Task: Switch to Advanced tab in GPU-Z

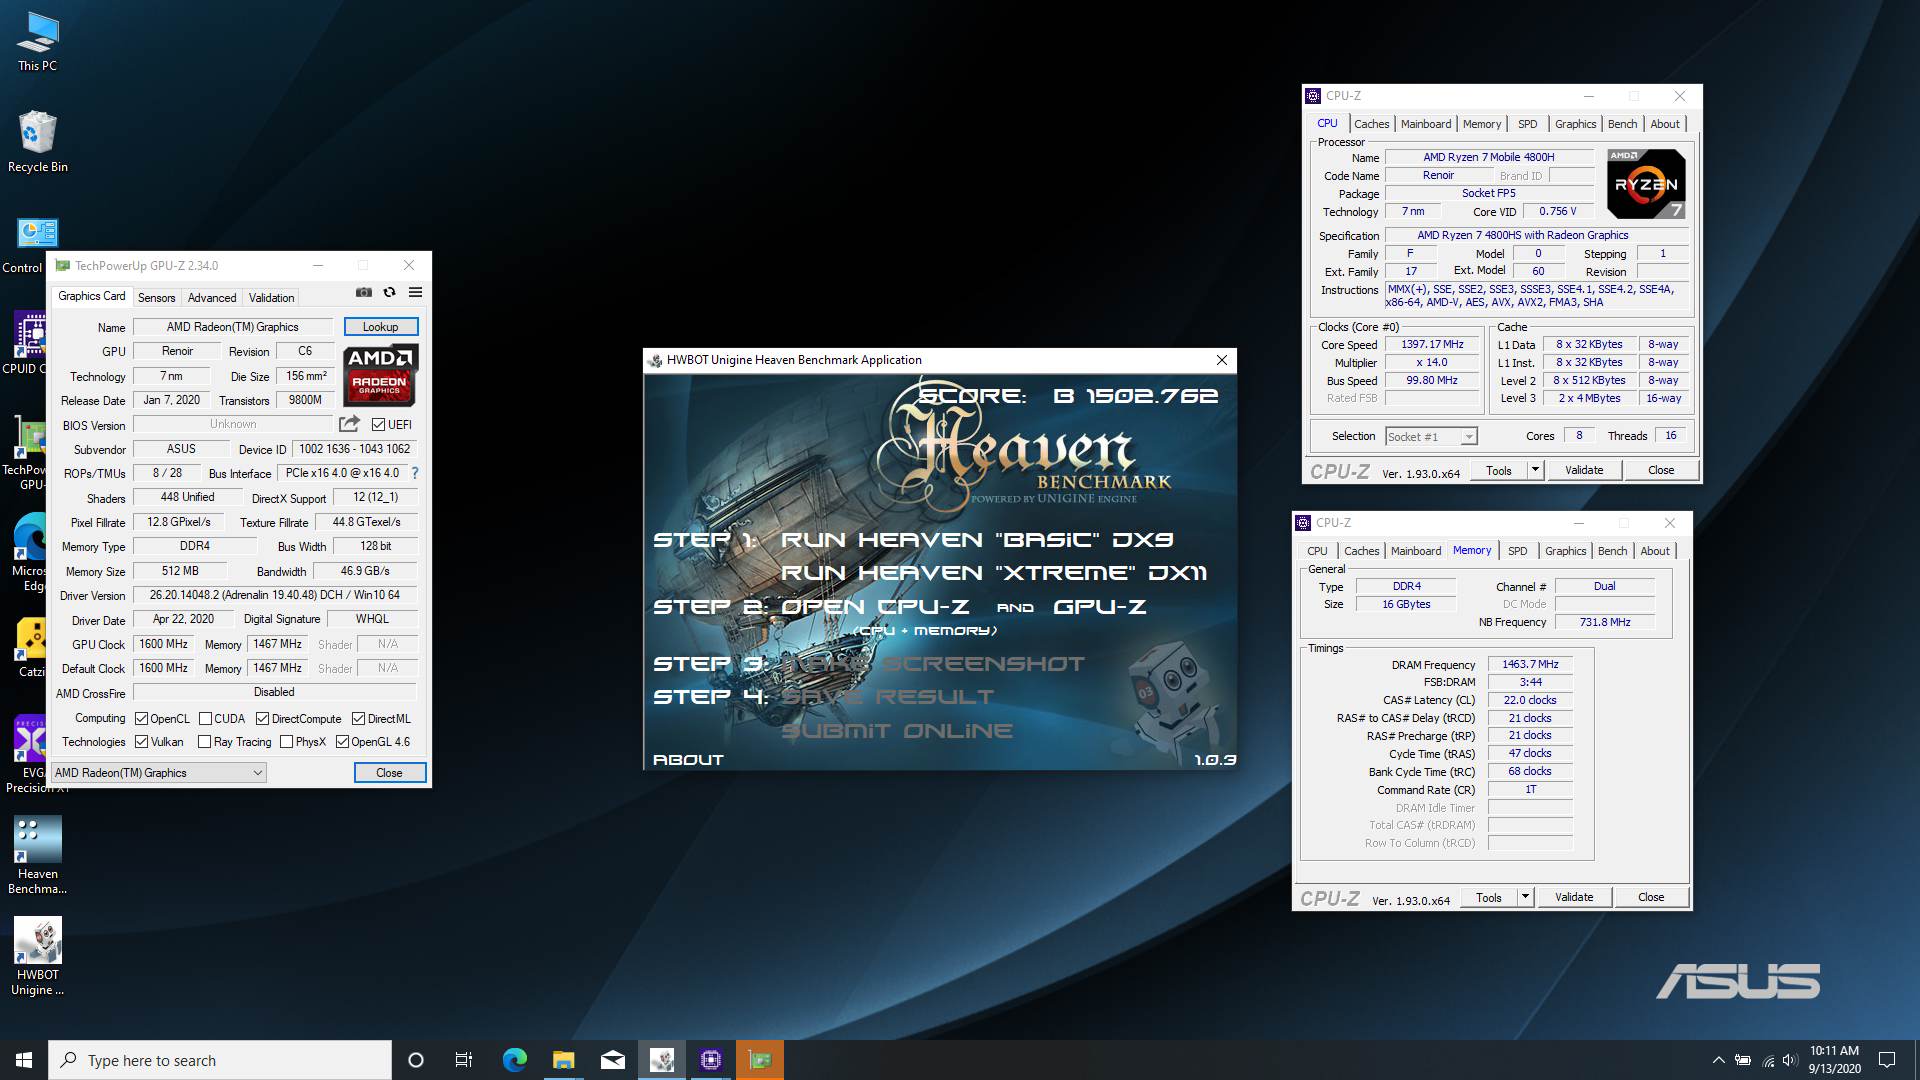Action: tap(212, 297)
